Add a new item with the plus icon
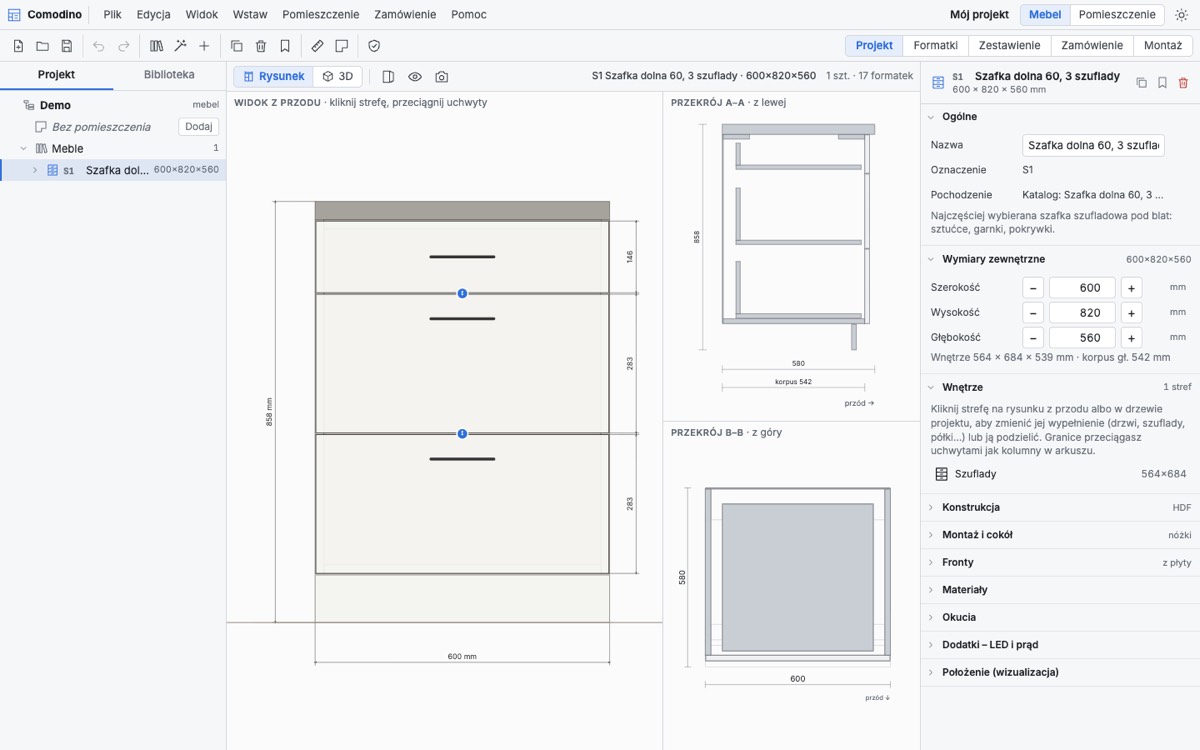Screen dimensions: 1200x750 (x=204, y=46)
